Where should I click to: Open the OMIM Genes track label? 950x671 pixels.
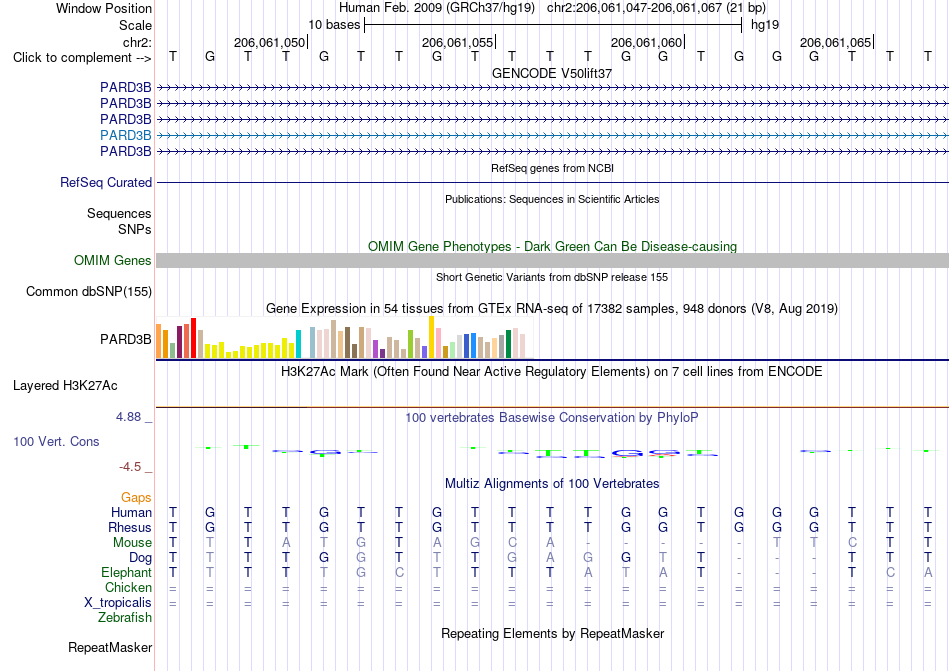coord(113,260)
